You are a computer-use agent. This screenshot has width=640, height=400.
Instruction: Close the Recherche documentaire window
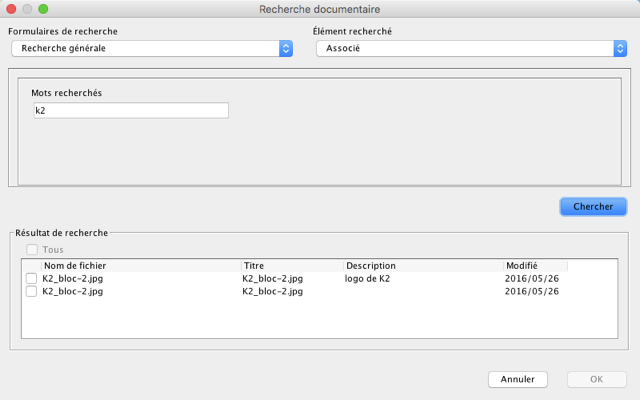click(x=12, y=8)
